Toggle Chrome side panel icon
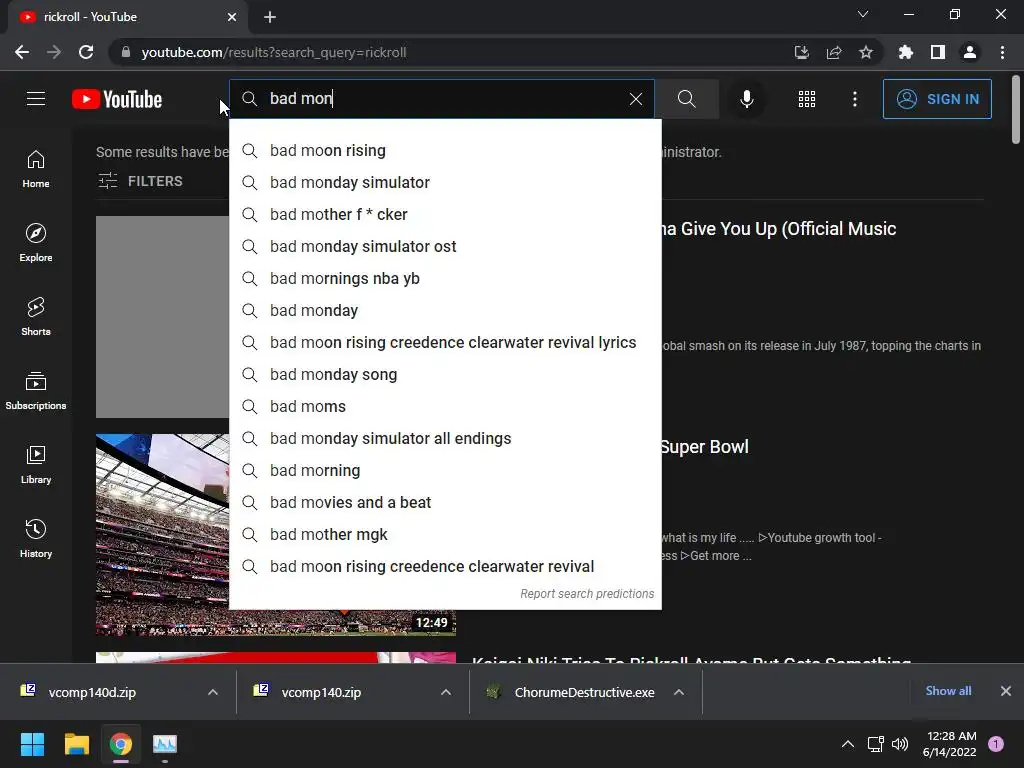Viewport: 1024px width, 768px height. coord(938,52)
